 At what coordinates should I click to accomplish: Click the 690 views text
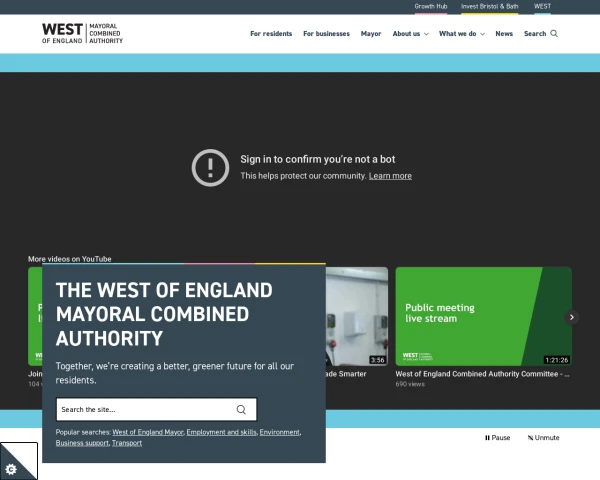[410, 384]
